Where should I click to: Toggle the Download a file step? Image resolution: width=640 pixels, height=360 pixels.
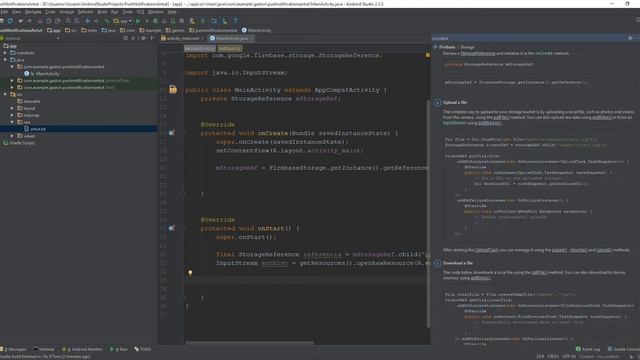click(437, 263)
